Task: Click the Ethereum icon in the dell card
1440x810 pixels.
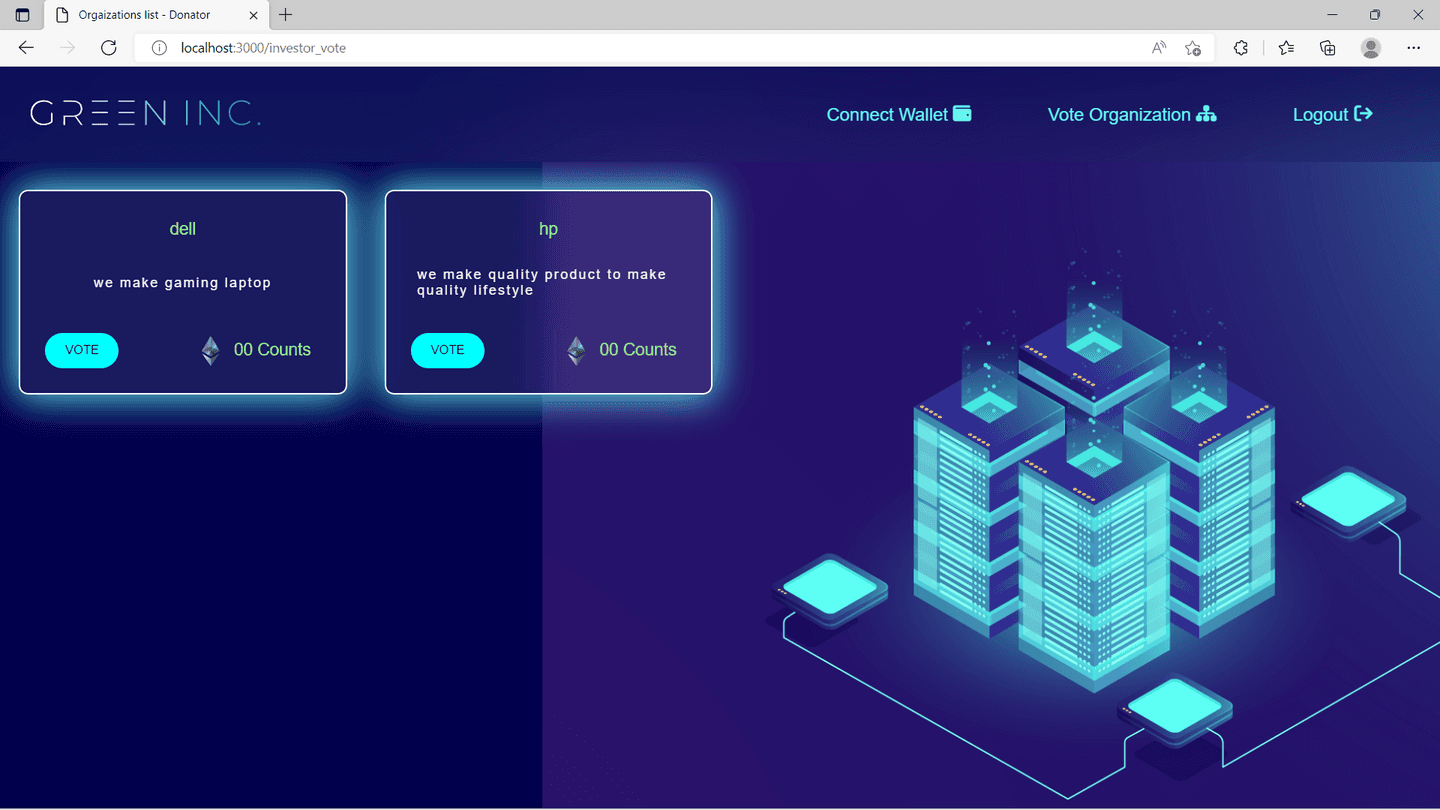Action: (x=210, y=351)
